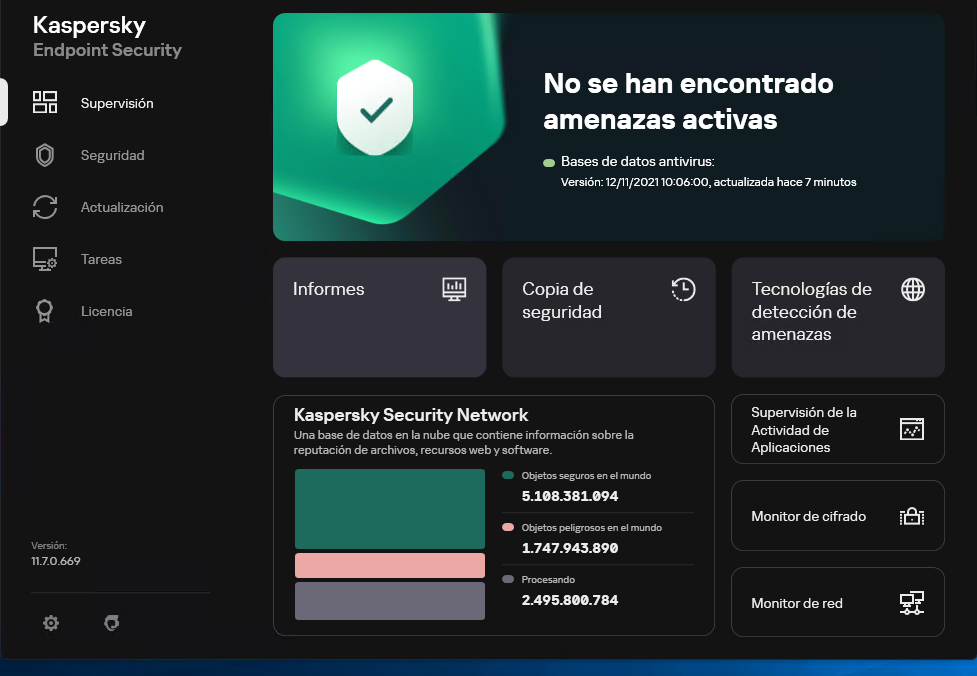Click the Tareas monitor-gear icon
Viewport: 977px width, 676px height.
click(x=45, y=259)
